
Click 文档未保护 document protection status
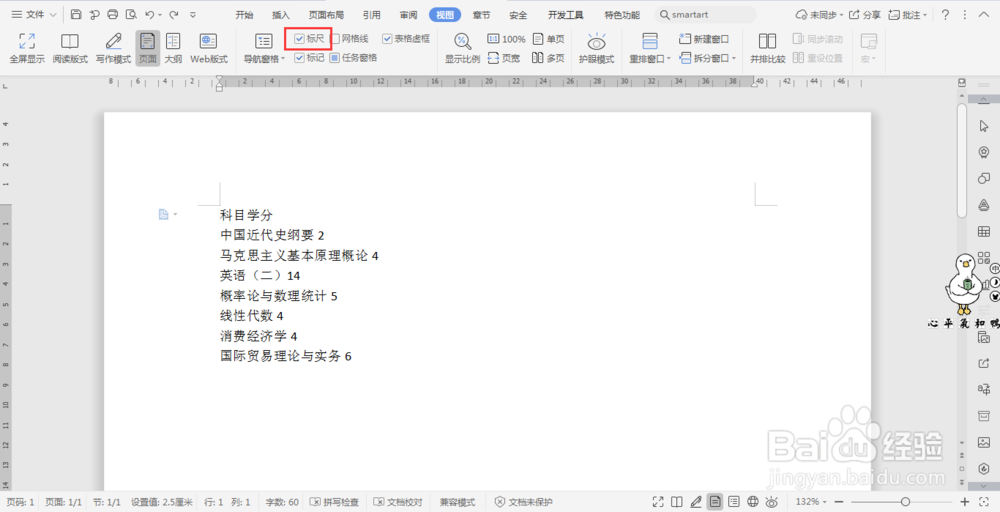pos(524,502)
